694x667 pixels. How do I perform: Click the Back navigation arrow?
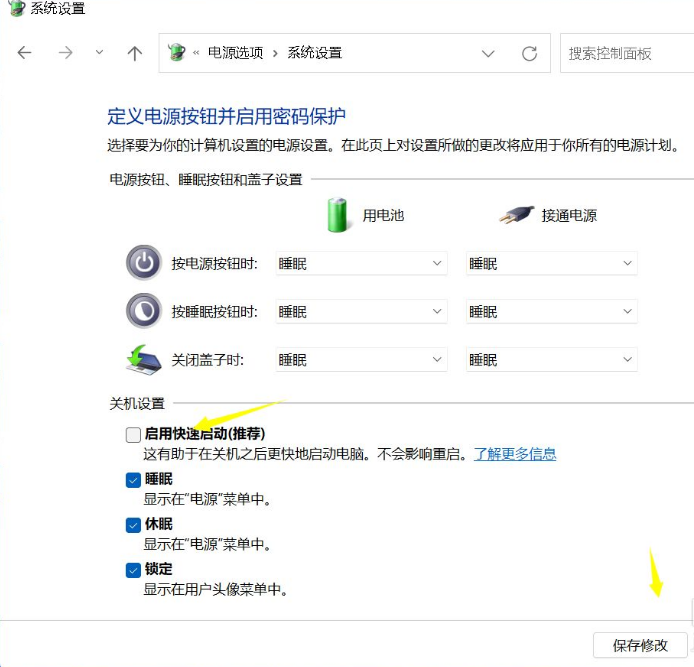coord(25,53)
